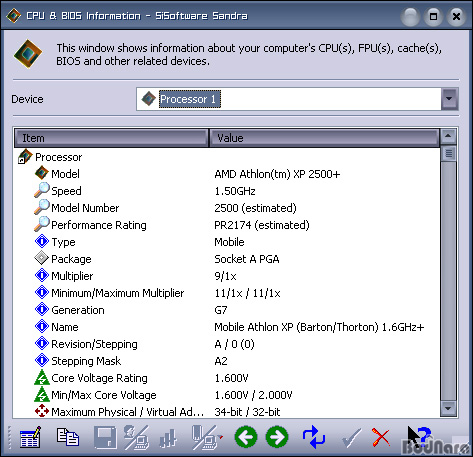Open the Device dropdown arrow
Screen dimensions: 473x457
(x=449, y=99)
